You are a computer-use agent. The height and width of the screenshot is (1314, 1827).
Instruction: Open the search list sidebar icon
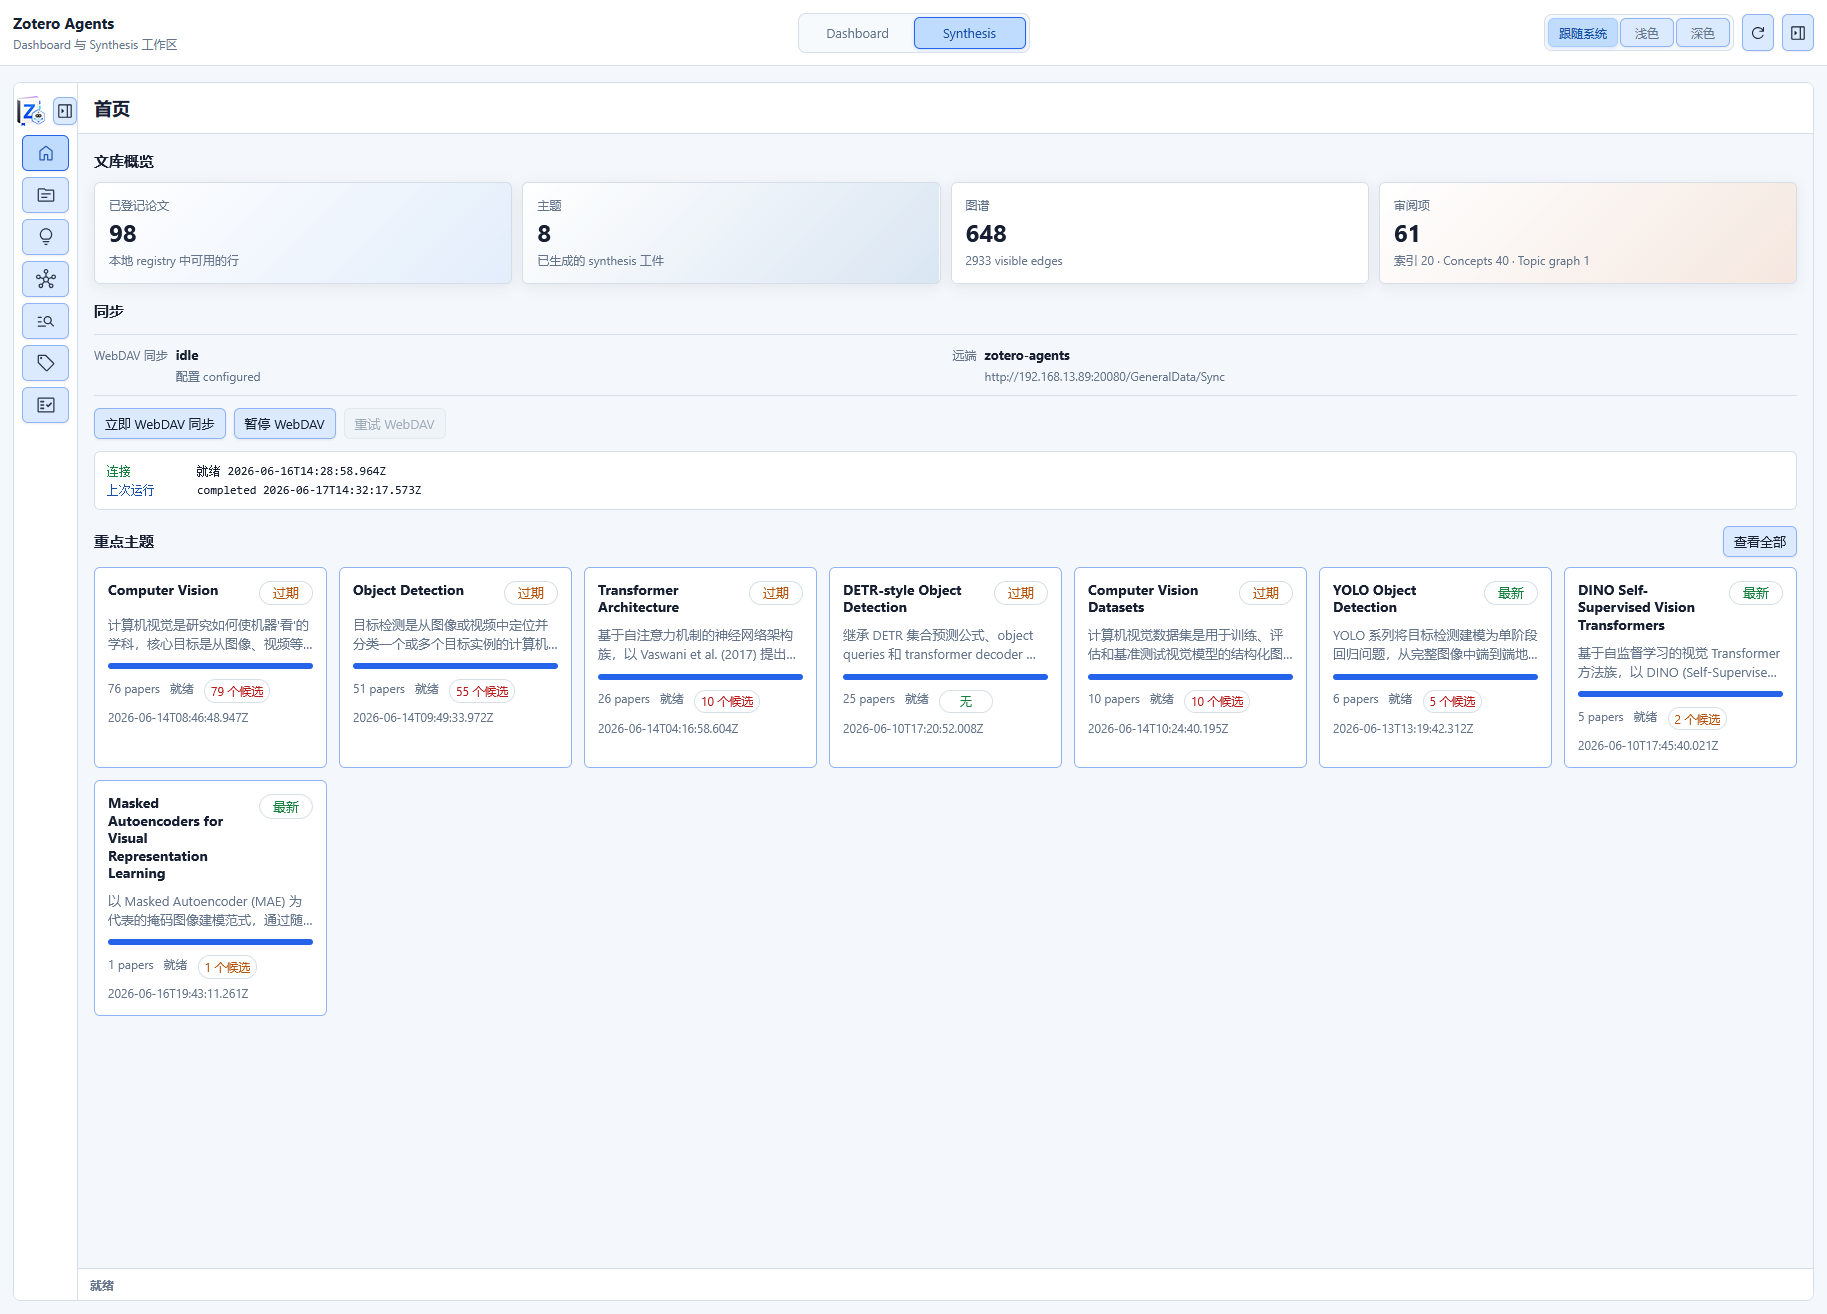coord(46,321)
